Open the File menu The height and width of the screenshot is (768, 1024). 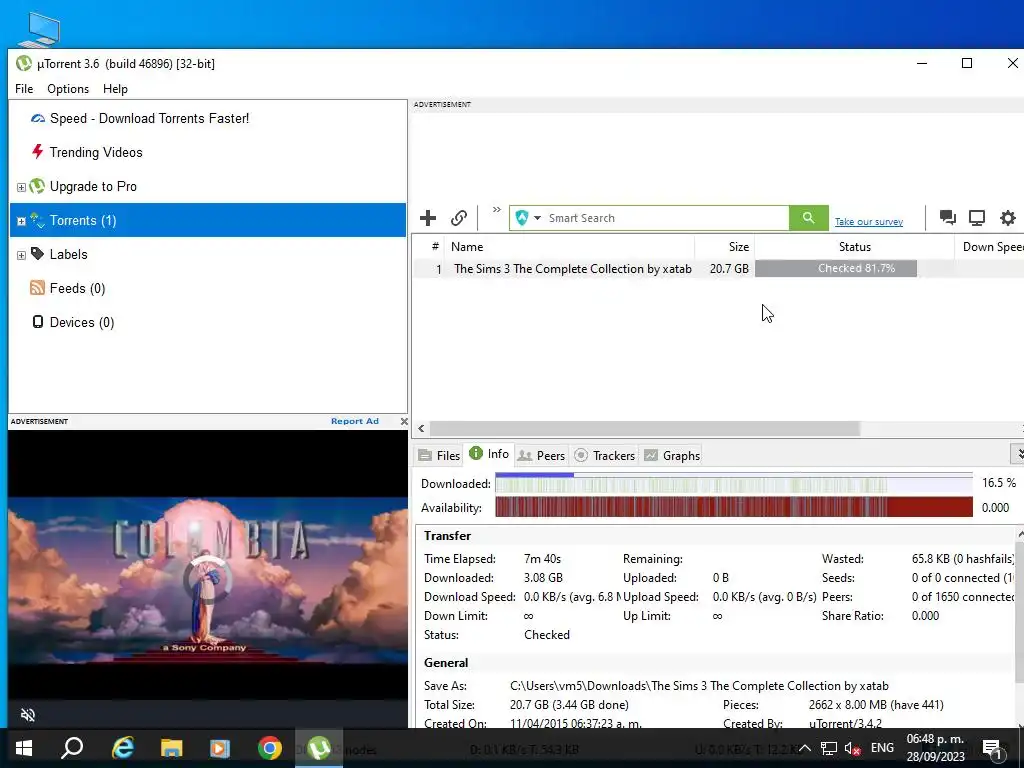(x=24, y=89)
